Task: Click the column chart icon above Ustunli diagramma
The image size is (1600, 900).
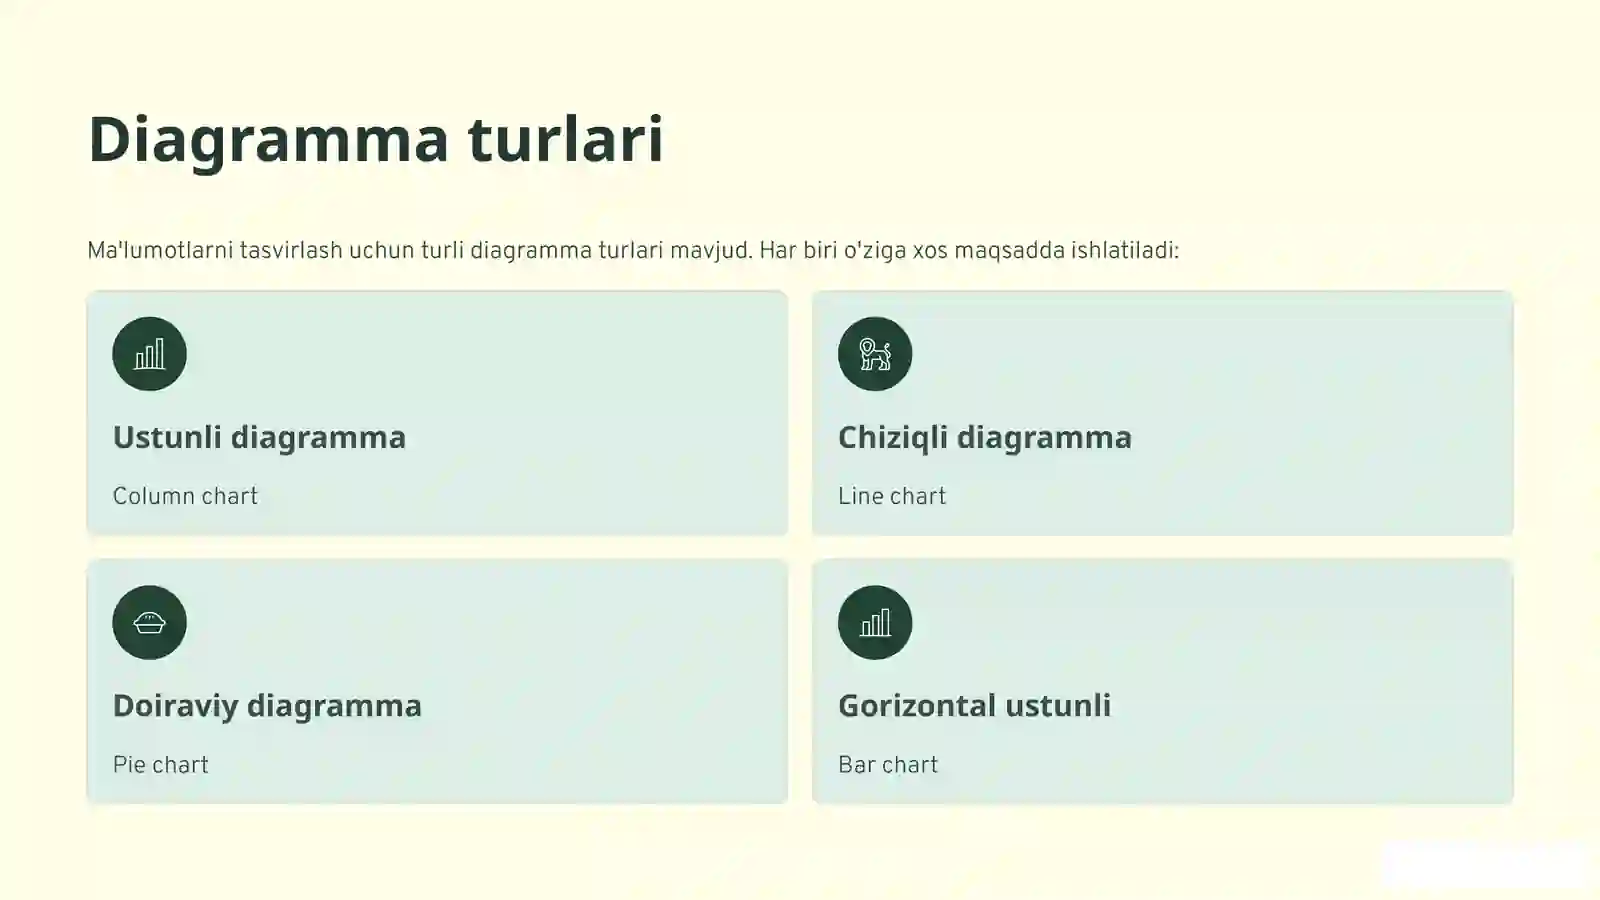Action: 149,354
